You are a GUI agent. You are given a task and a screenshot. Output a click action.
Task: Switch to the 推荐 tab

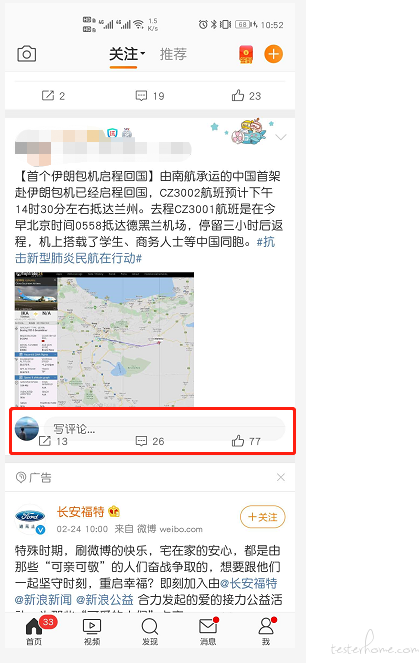(x=173, y=54)
